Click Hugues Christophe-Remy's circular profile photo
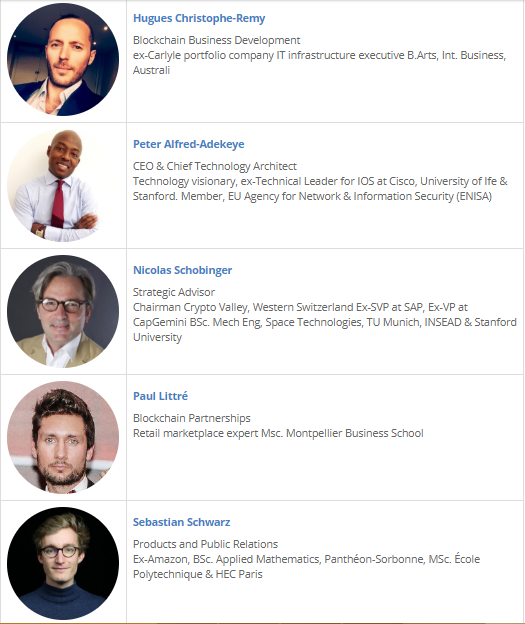Image resolution: width=525 pixels, height=624 pixels. 63,60
